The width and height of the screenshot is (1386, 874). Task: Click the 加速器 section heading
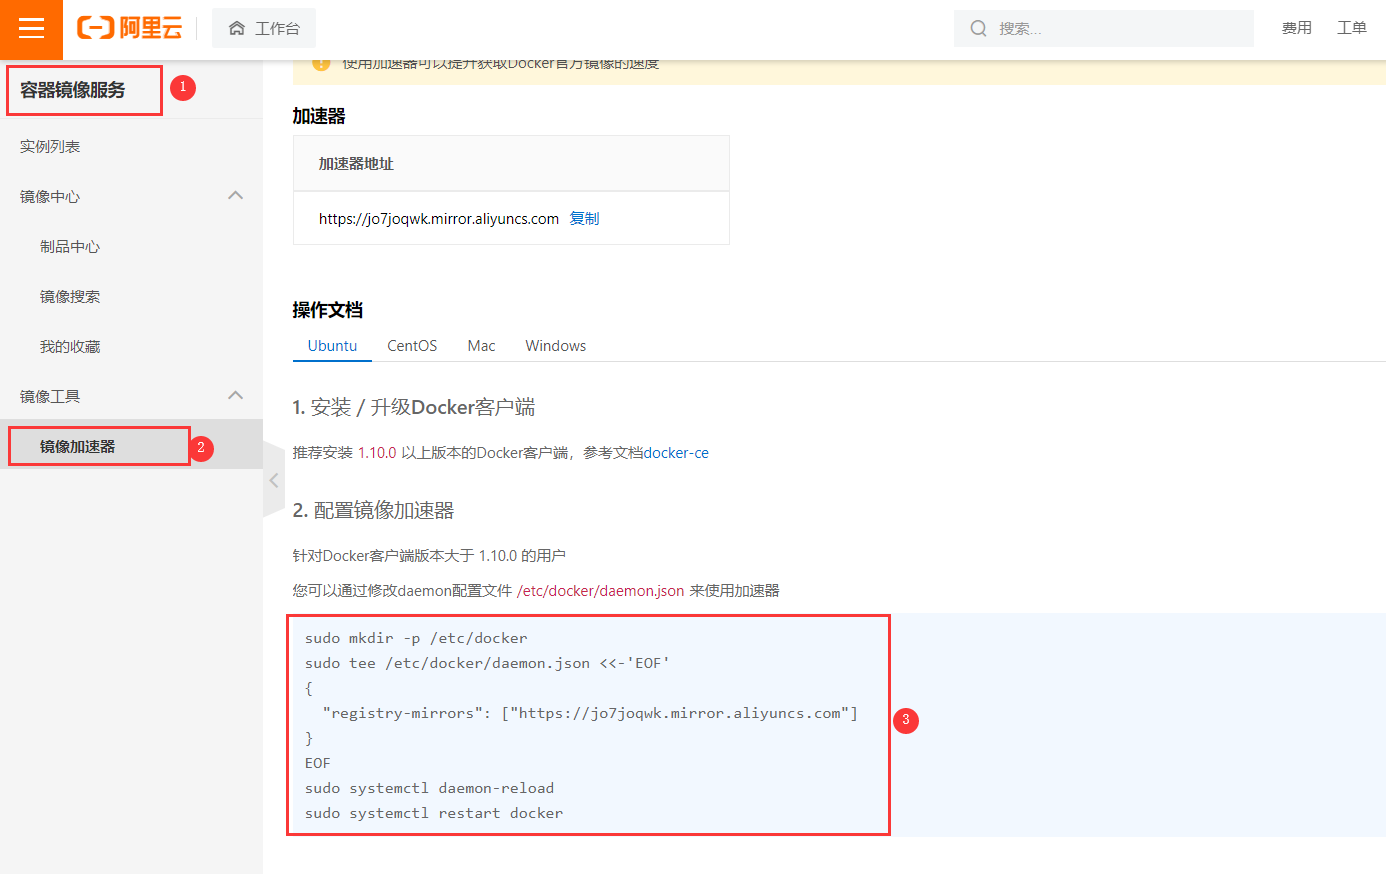pyautogui.click(x=319, y=116)
